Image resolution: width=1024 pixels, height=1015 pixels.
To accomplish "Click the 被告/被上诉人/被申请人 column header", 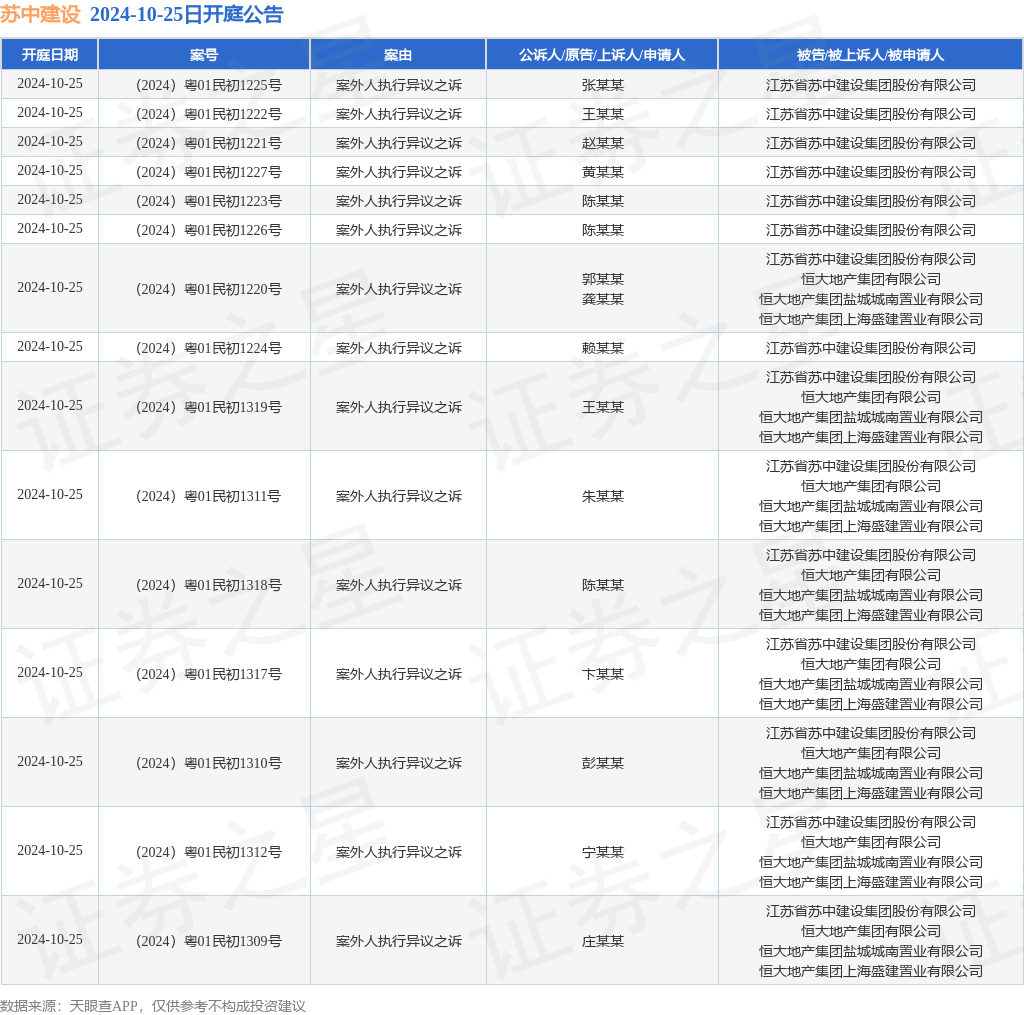I will [871, 55].
